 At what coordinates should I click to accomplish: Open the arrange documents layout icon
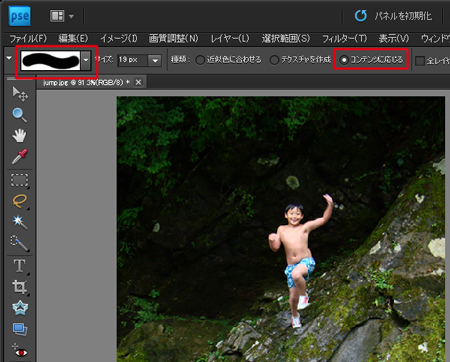click(57, 16)
